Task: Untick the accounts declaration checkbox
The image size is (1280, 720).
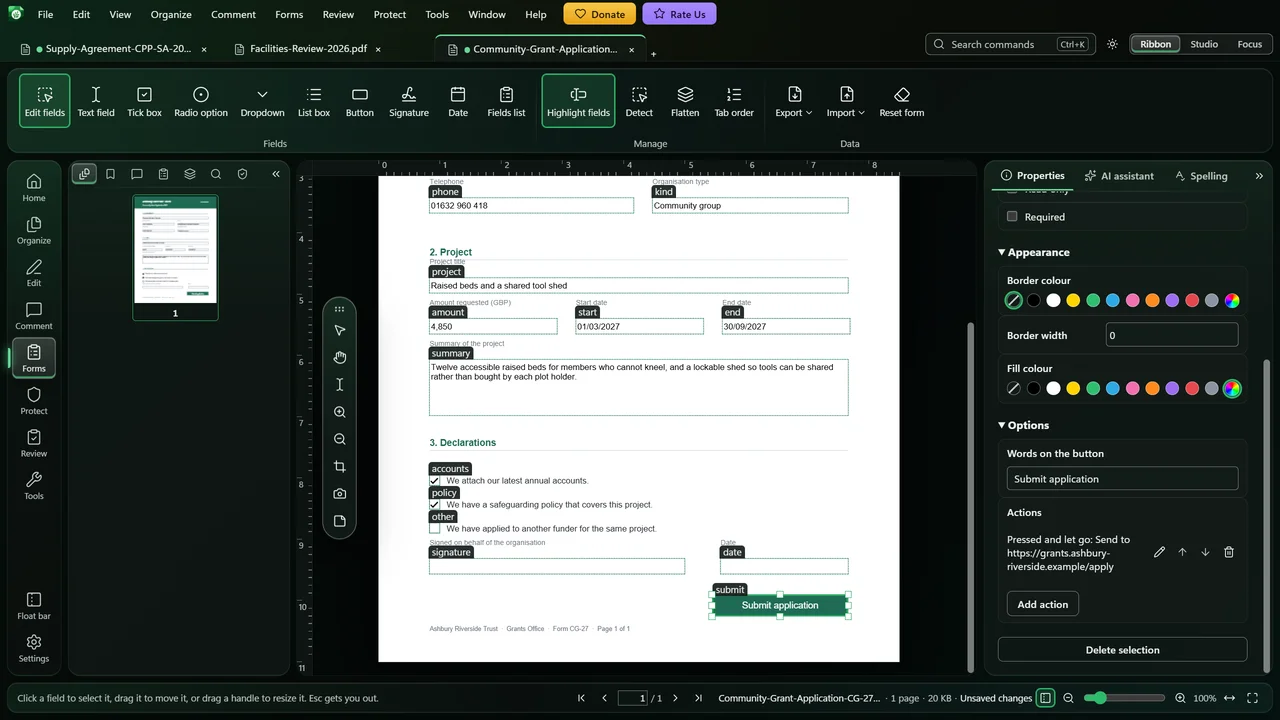Action: [435, 481]
